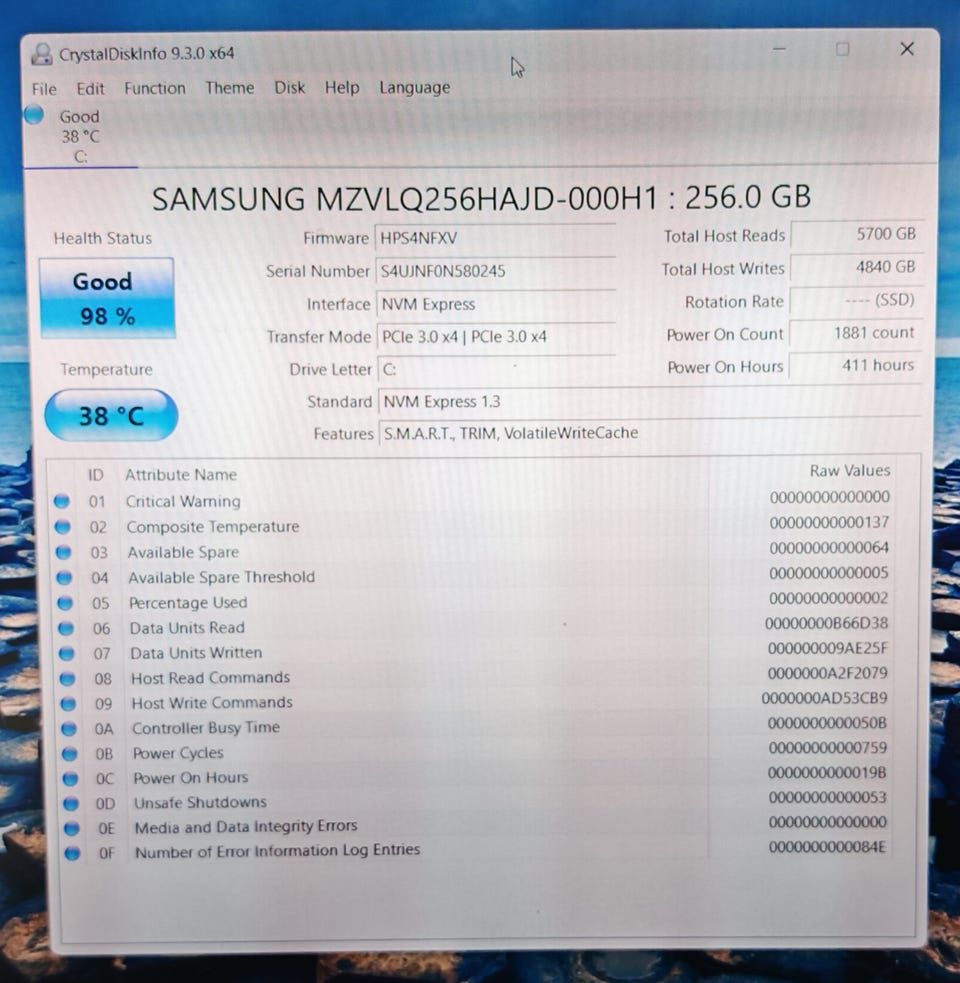Select the Unsafe Shutdowns attribute name
This screenshot has width=960, height=983.
200,802
